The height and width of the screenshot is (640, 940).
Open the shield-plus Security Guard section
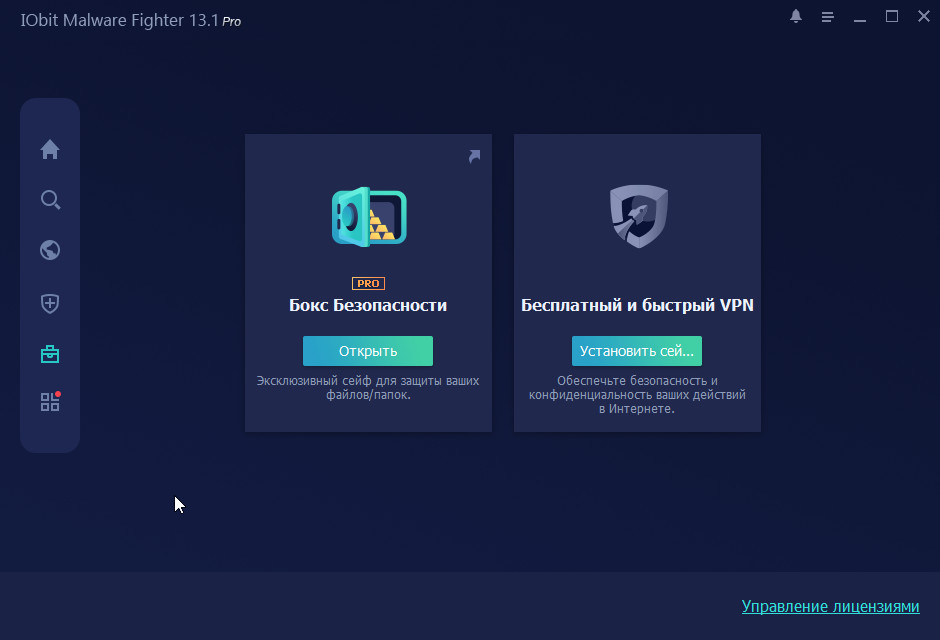pos(50,303)
